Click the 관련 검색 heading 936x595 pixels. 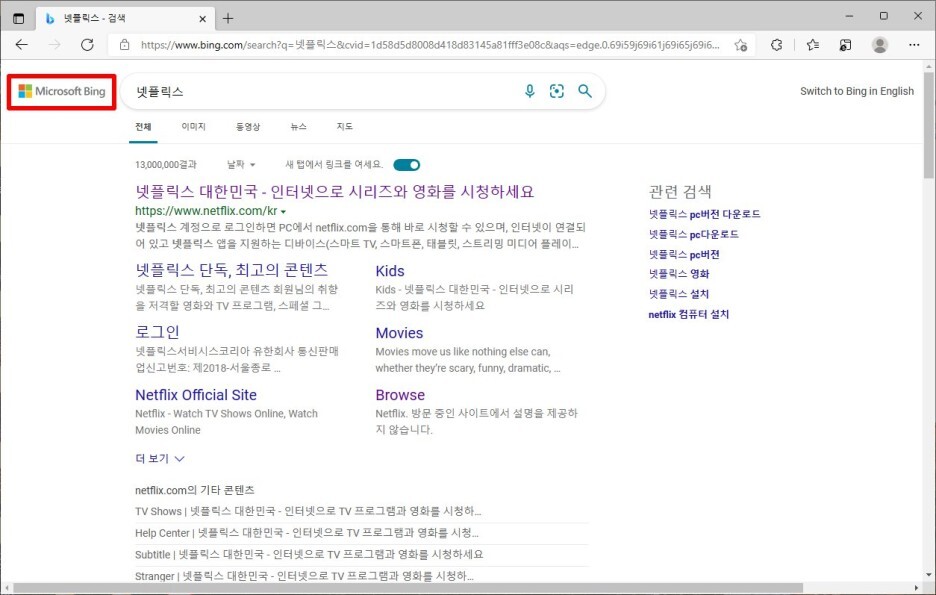[x=680, y=192]
